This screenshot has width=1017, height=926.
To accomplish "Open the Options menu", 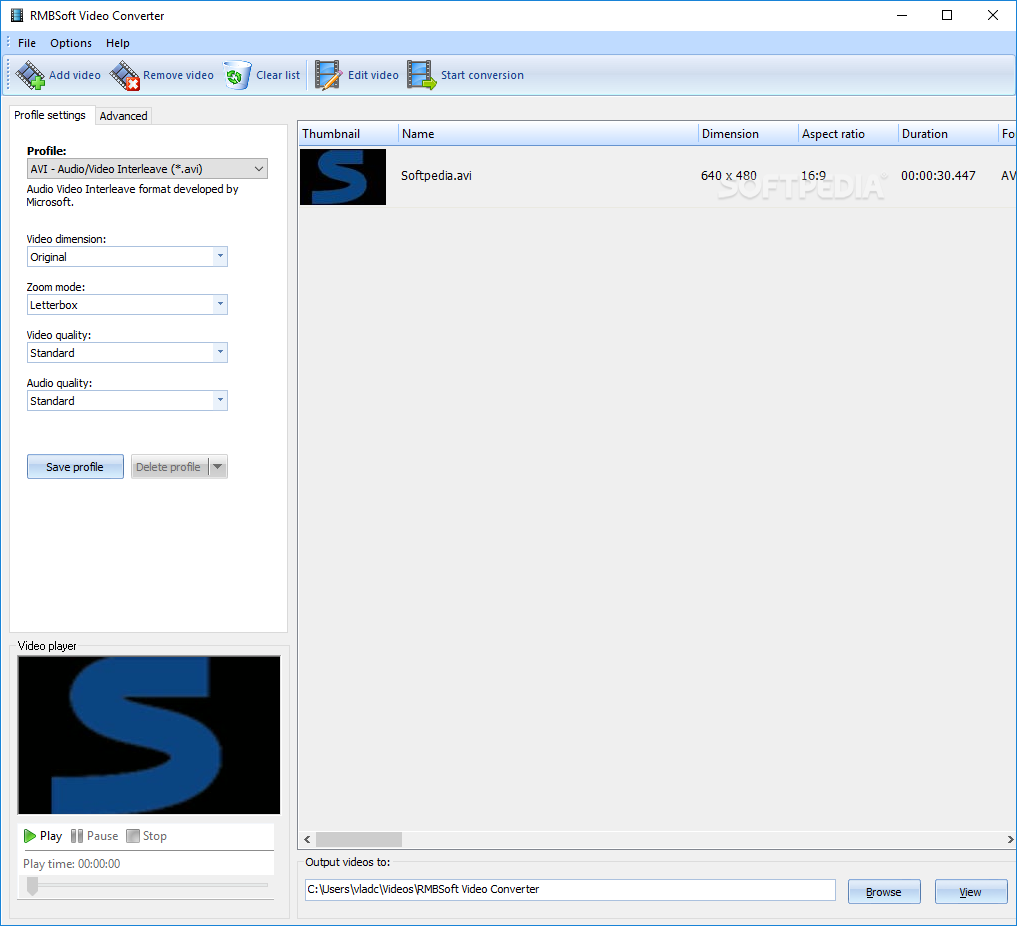I will point(71,43).
